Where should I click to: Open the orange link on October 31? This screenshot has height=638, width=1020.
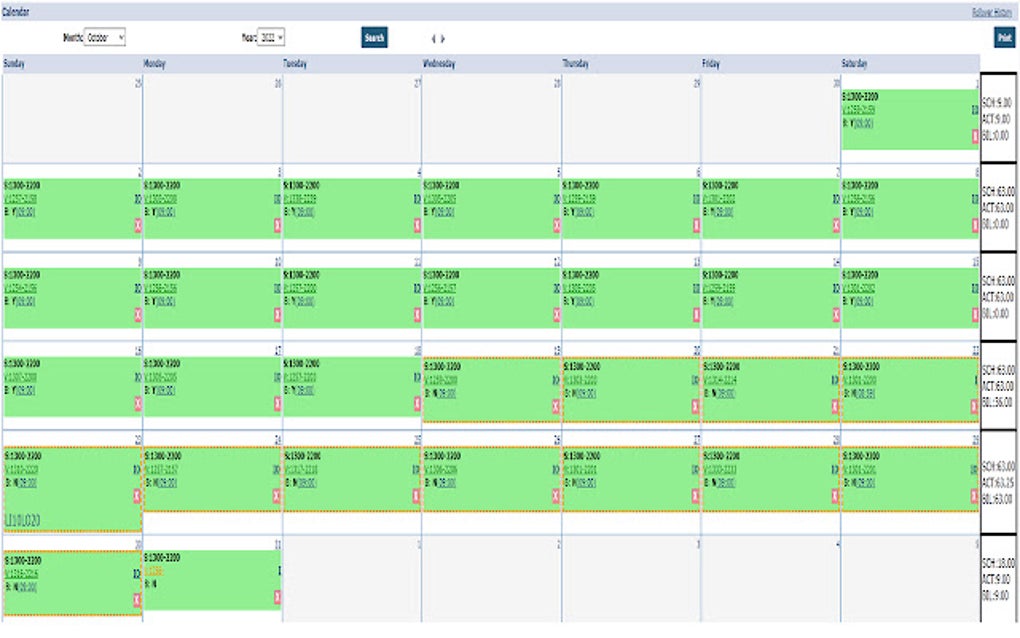click(154, 571)
